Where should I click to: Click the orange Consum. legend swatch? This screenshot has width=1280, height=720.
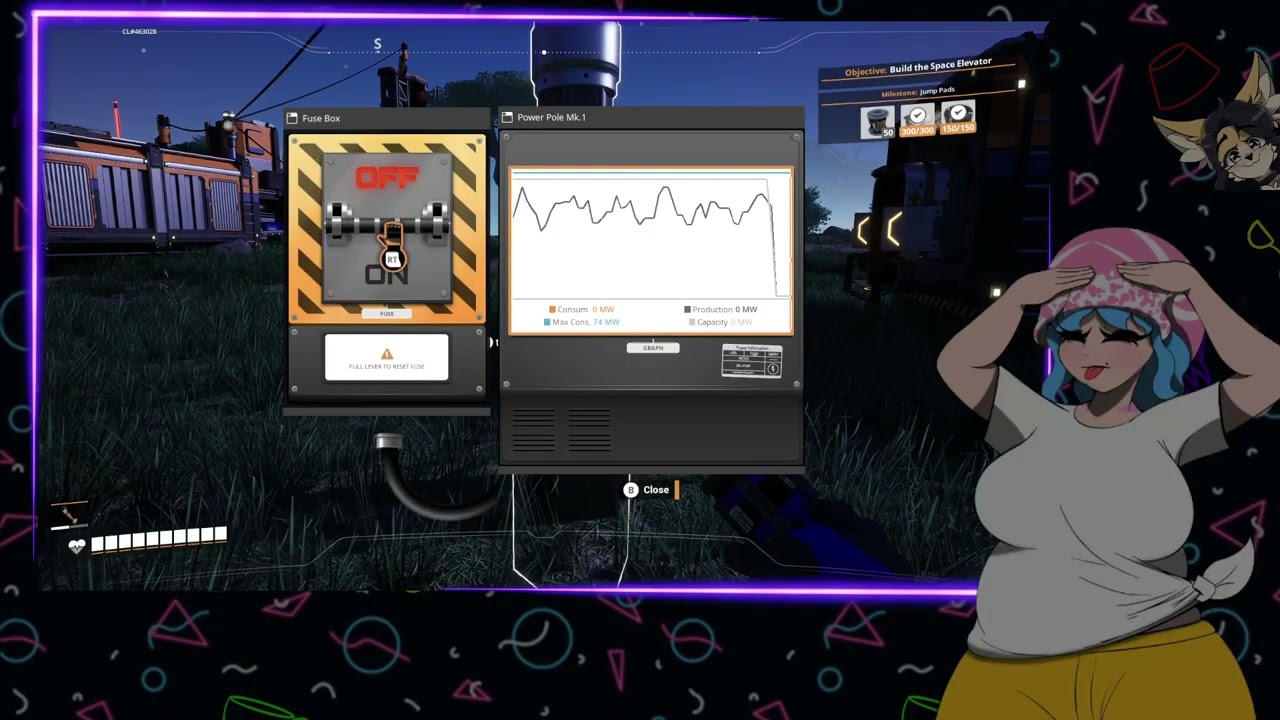552,310
